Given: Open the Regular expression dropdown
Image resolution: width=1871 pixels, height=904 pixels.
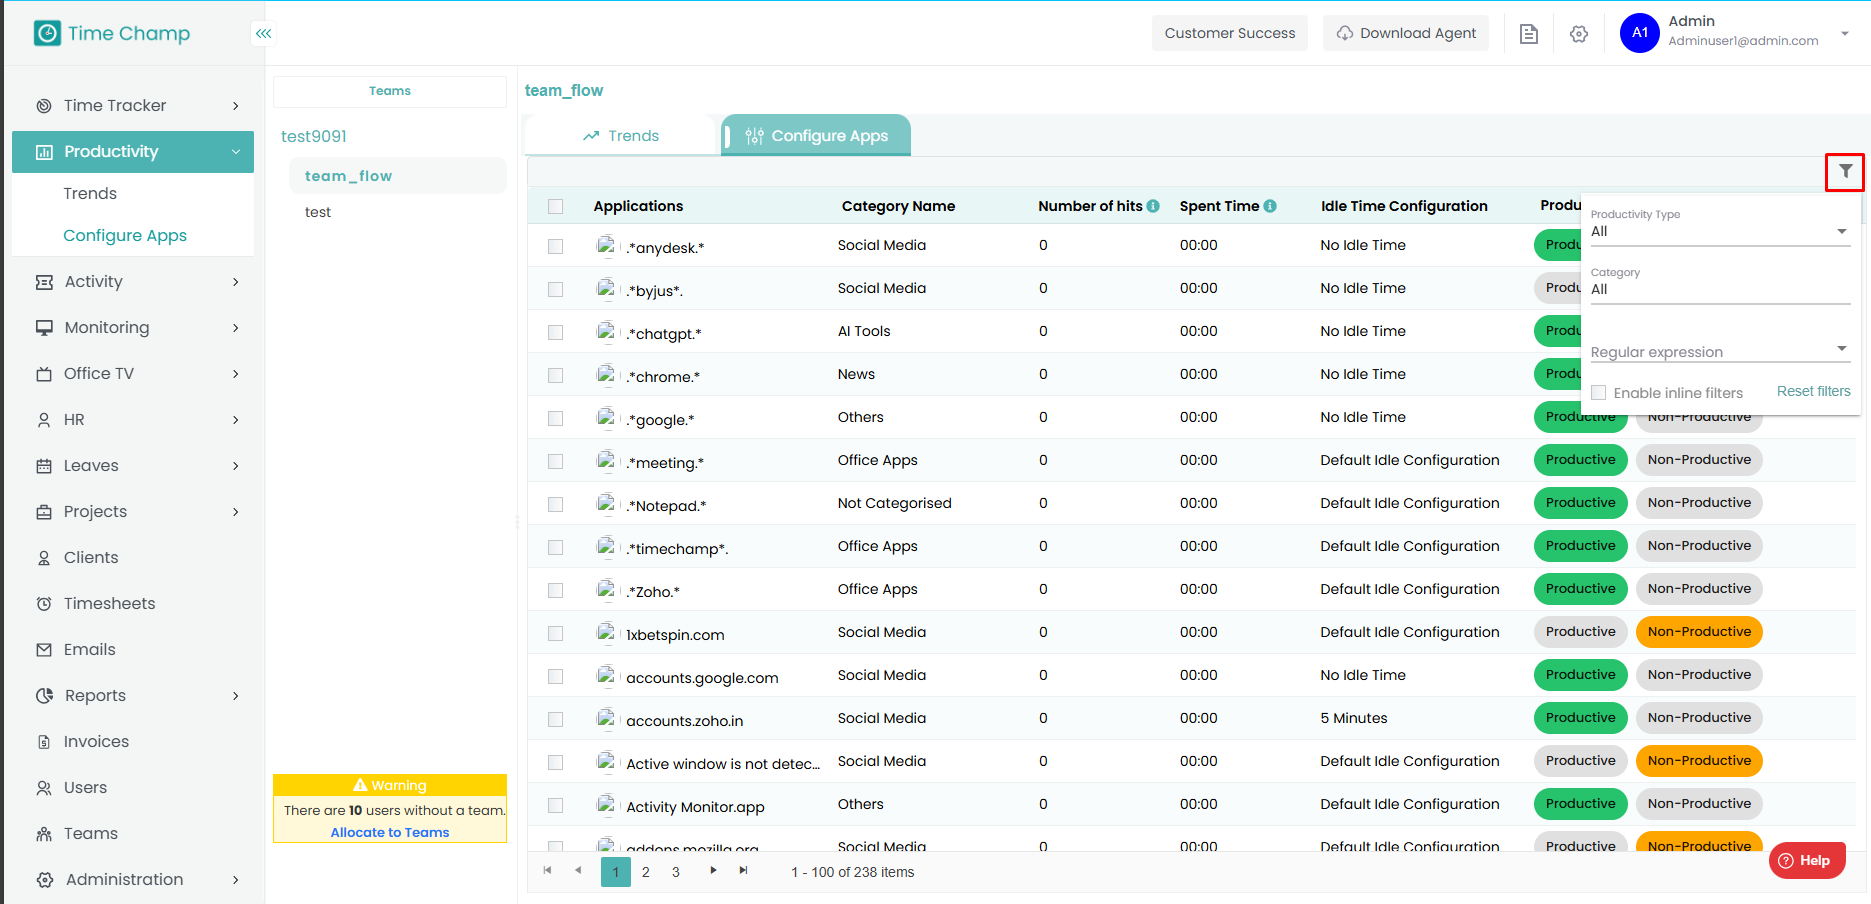Looking at the screenshot, I should click(x=1719, y=351).
